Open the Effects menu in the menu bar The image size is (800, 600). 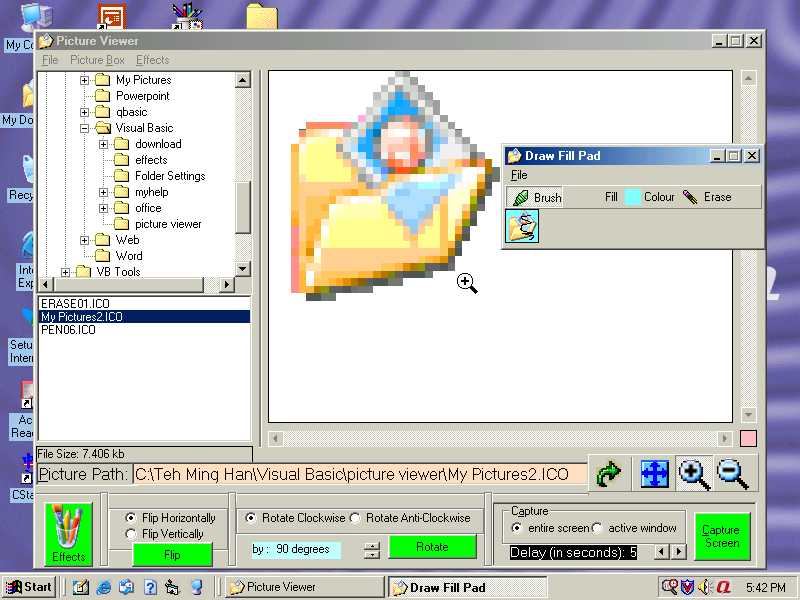153,60
